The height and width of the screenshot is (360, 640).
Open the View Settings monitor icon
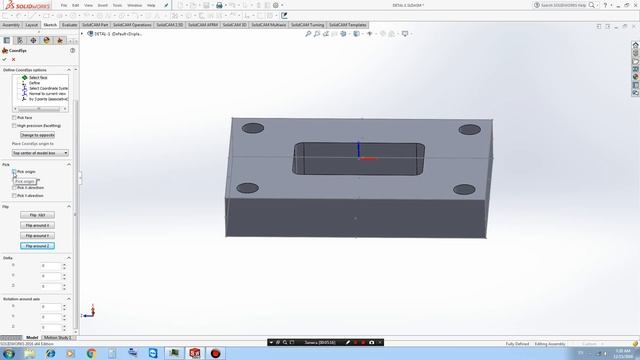[405, 34]
